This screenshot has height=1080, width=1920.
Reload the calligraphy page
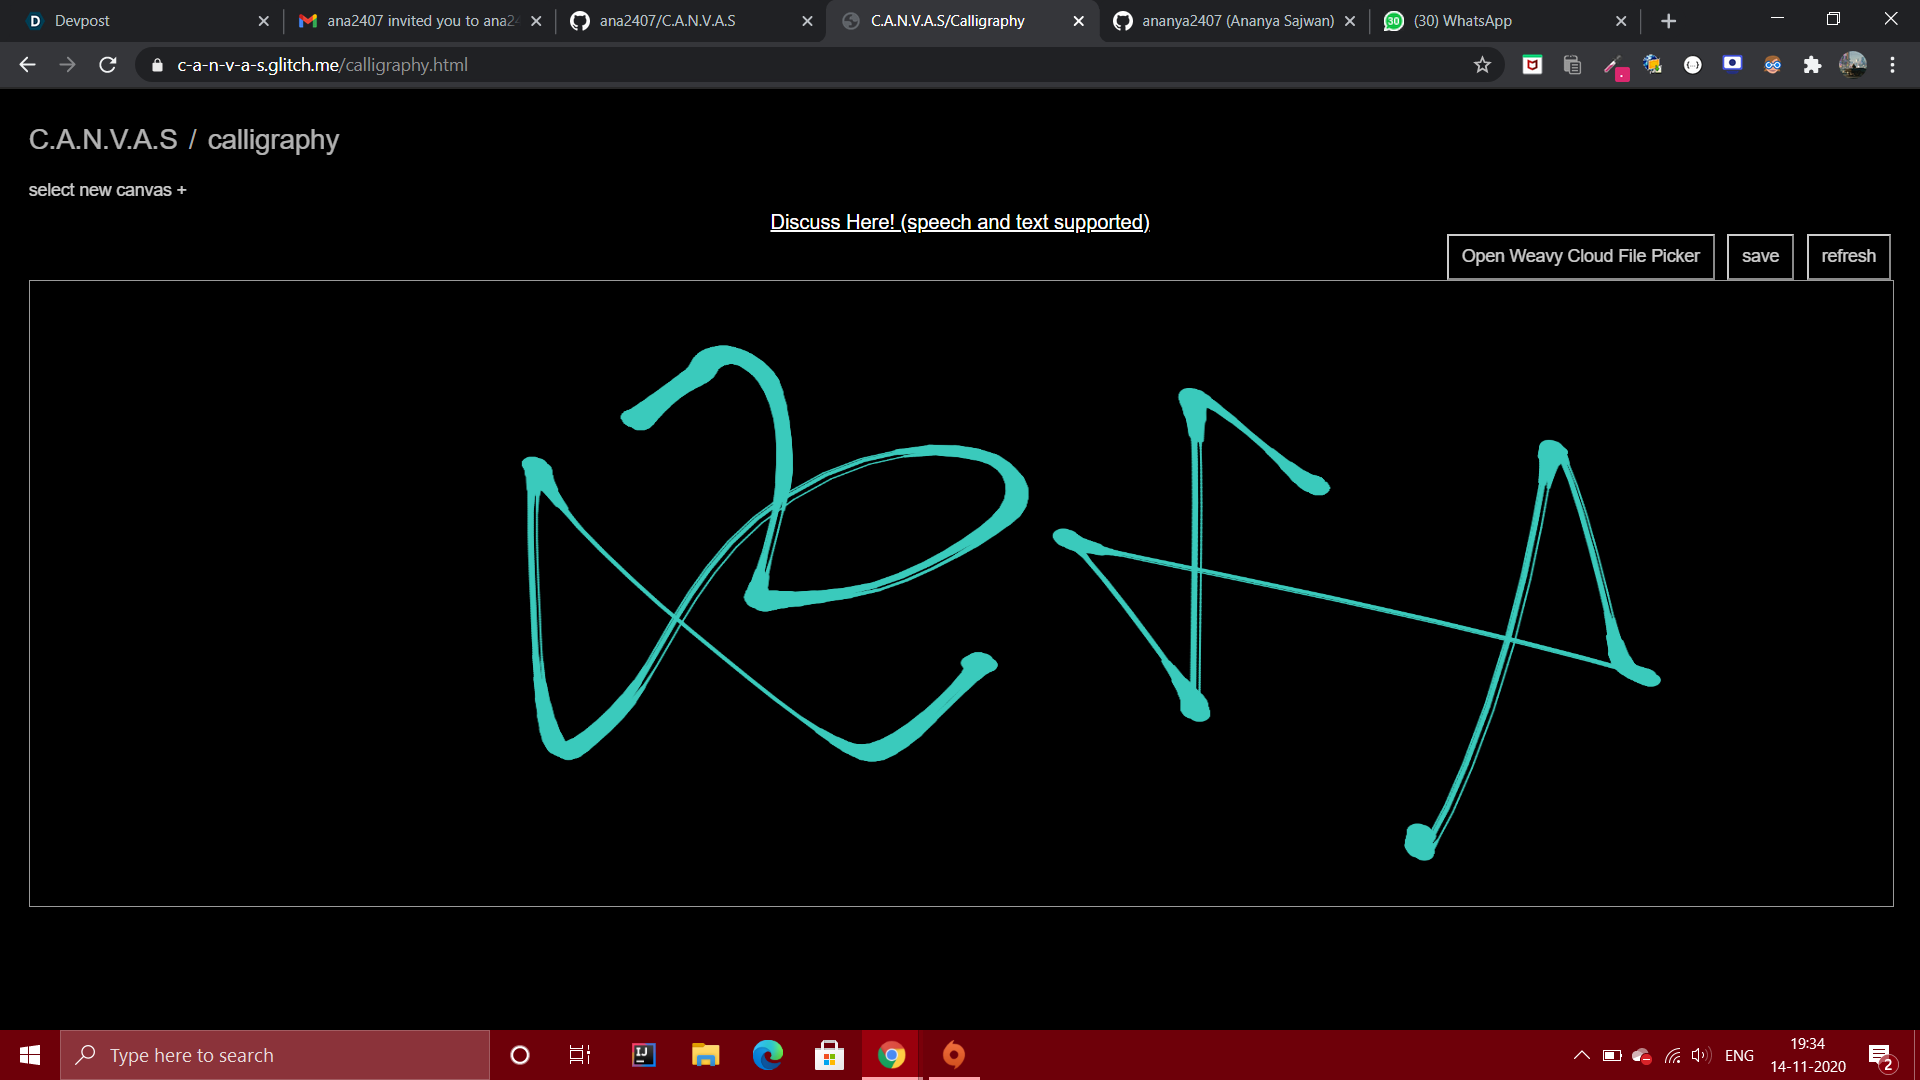108,65
